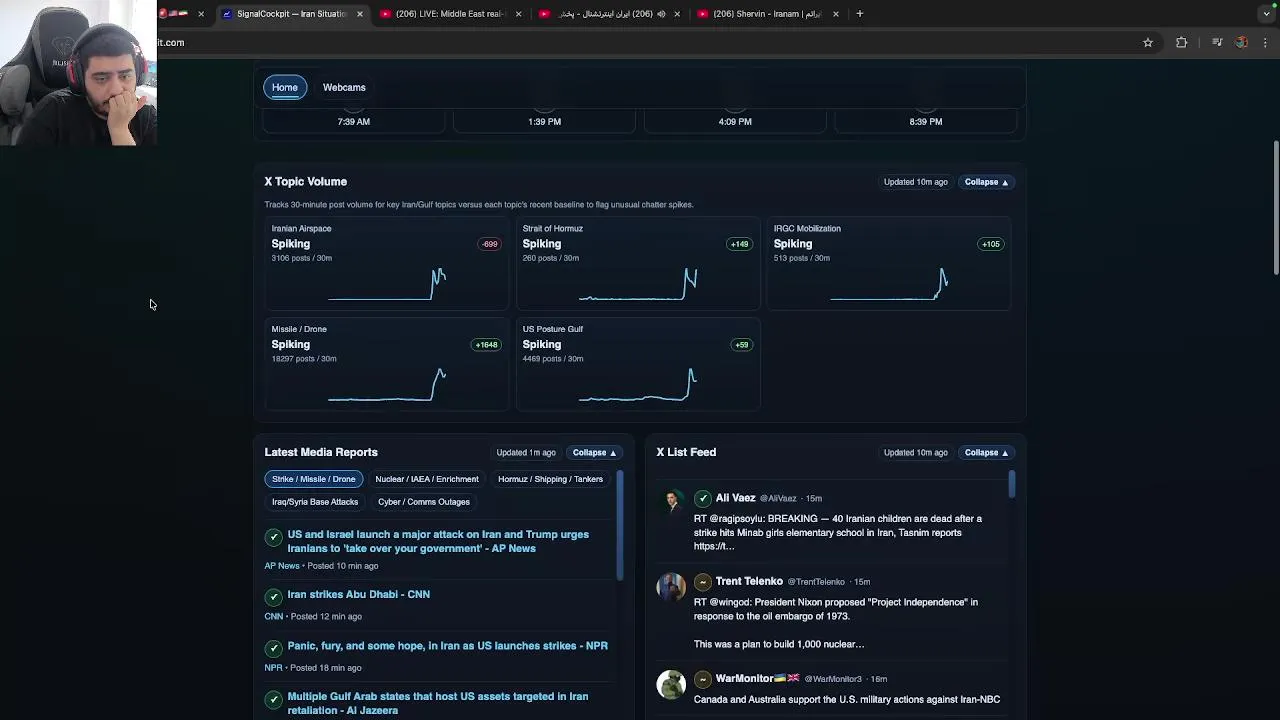Open the Iran strikes Abu Dhabi CNN article
1280x720 pixels.
click(x=359, y=594)
